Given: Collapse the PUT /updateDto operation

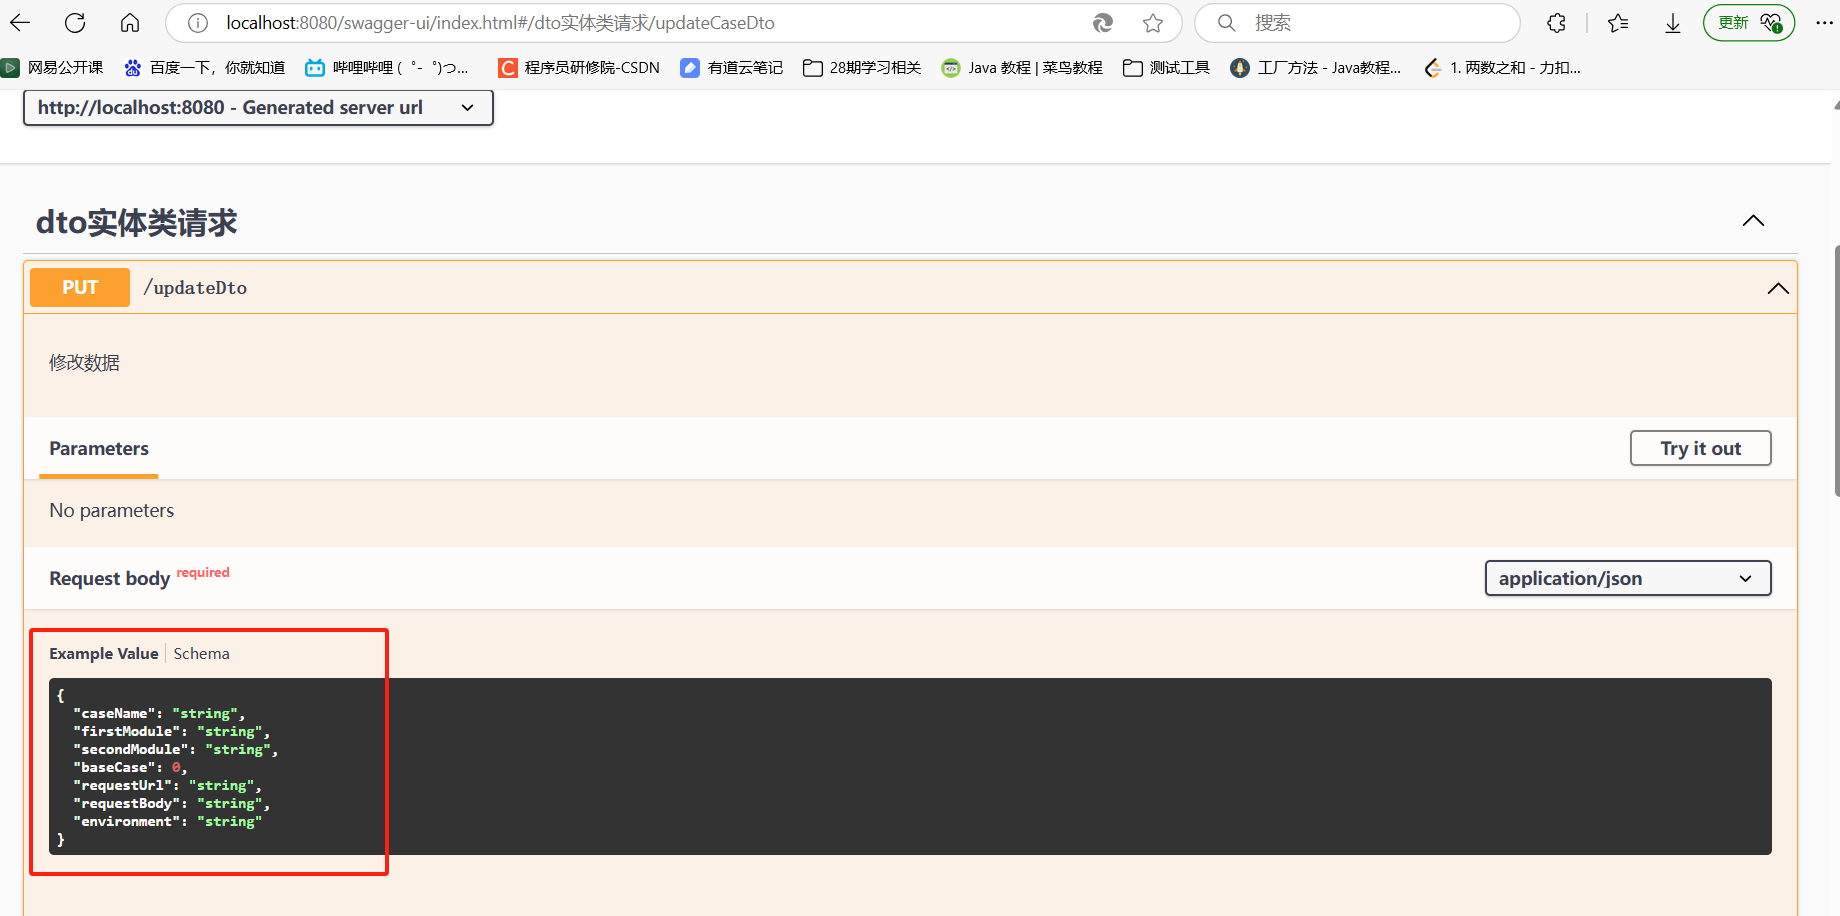Looking at the screenshot, I should coord(1777,288).
